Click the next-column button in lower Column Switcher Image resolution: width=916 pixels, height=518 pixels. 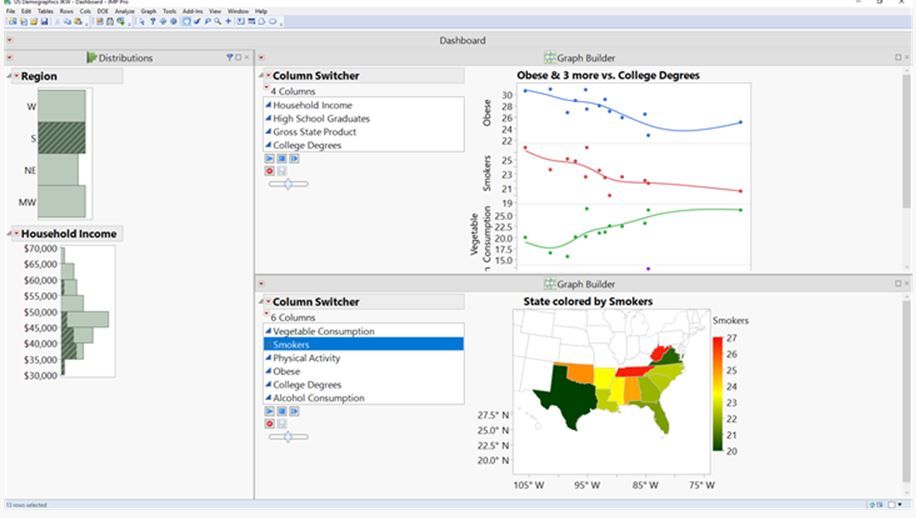293,411
